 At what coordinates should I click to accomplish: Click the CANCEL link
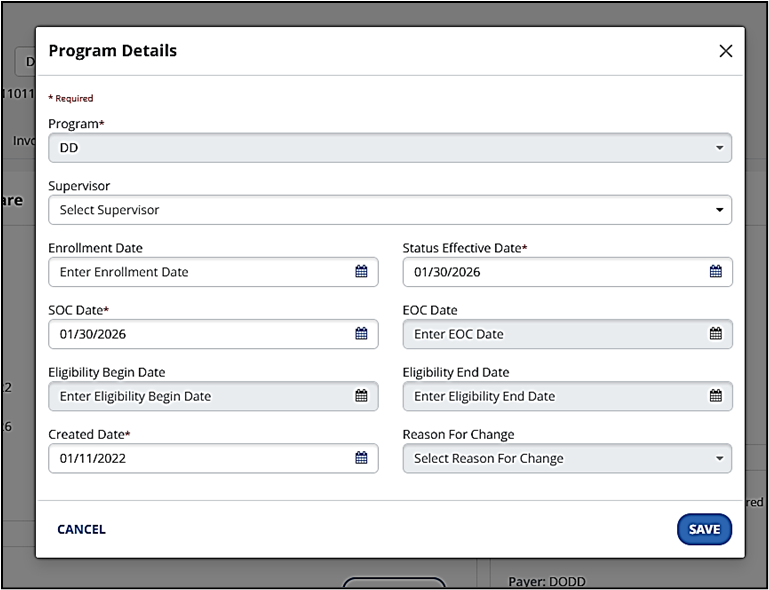(81, 529)
